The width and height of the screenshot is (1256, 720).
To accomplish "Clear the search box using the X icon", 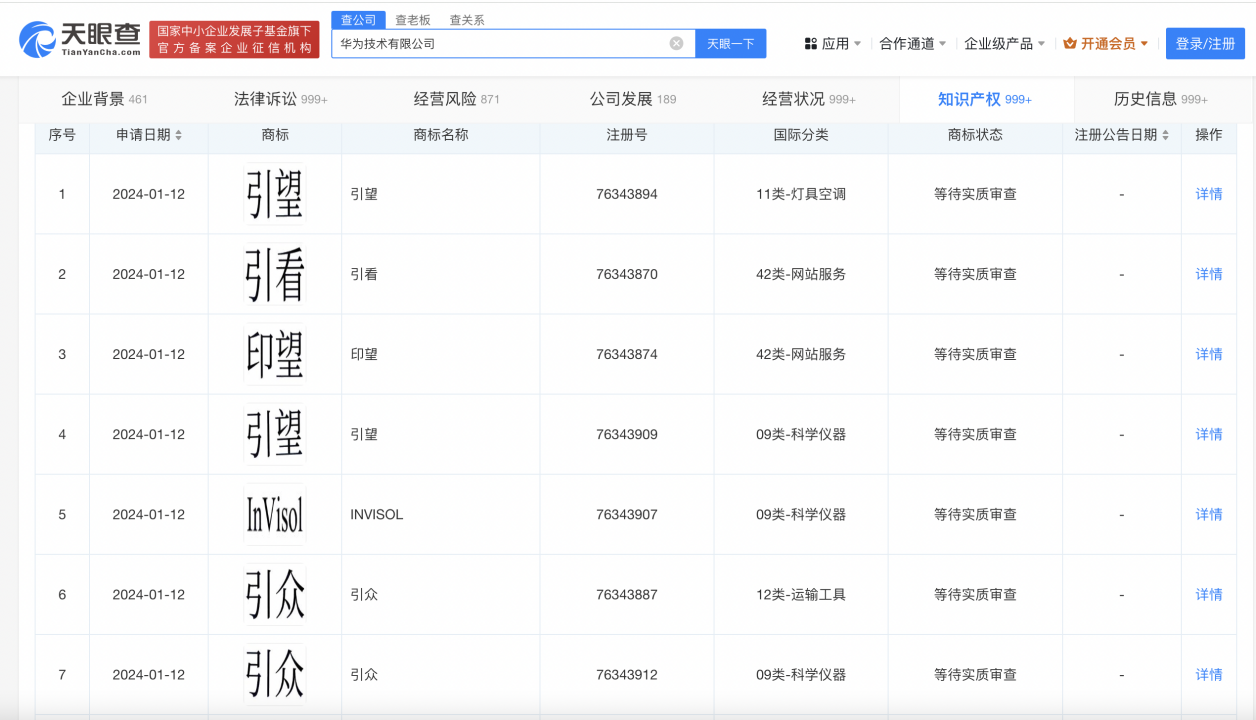I will [x=675, y=43].
